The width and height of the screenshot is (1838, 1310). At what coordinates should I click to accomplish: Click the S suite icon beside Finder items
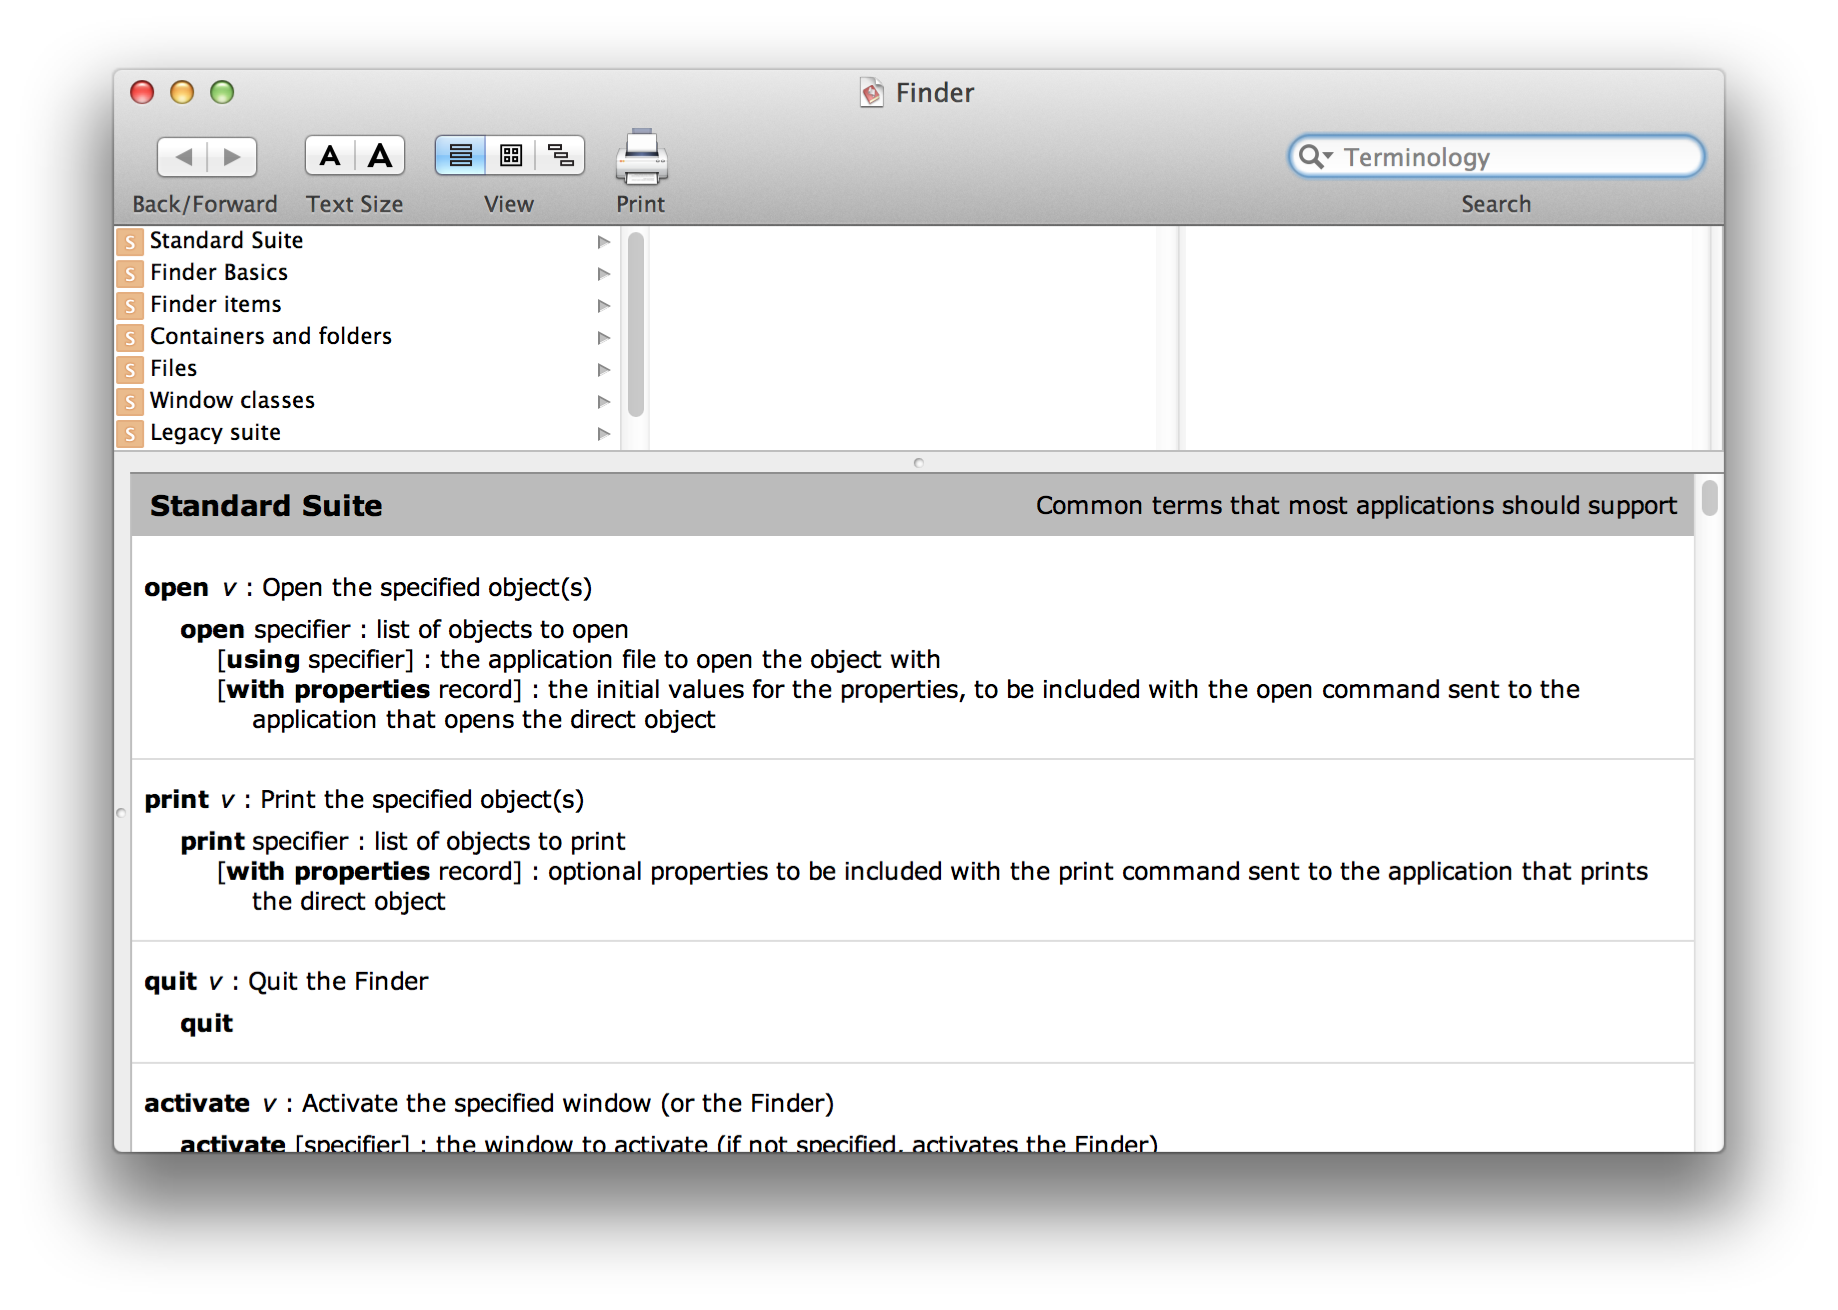pyautogui.click(x=130, y=305)
